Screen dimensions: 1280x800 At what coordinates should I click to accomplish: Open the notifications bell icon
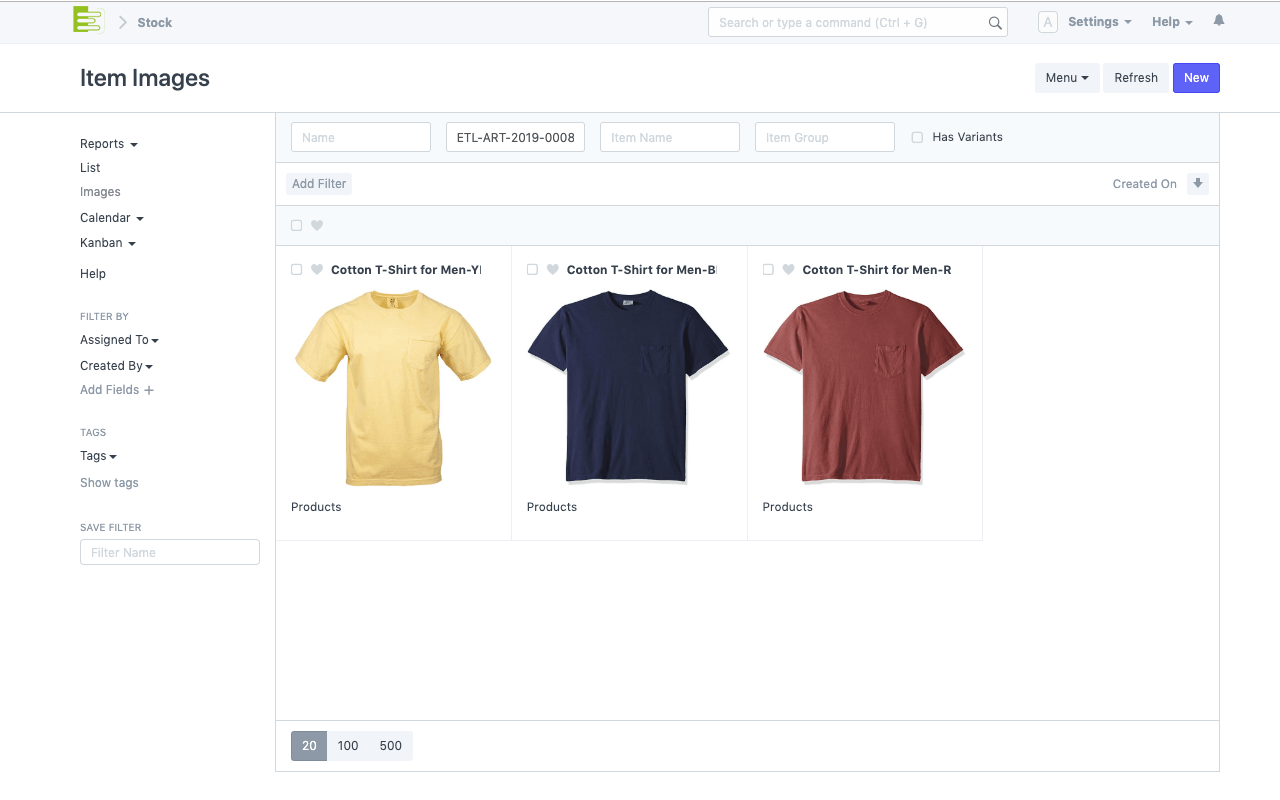point(1218,21)
